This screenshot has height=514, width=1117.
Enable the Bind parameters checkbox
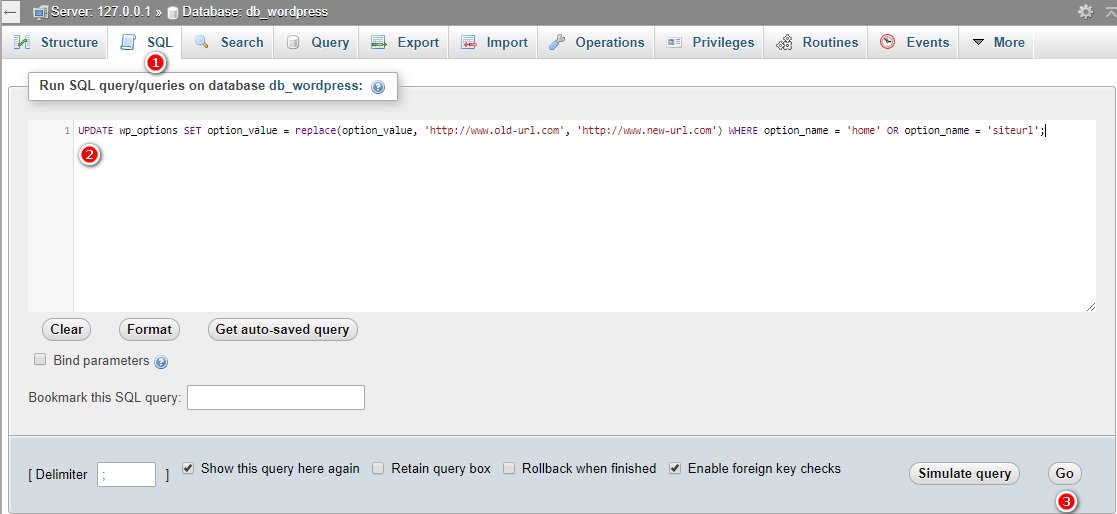pyautogui.click(x=41, y=360)
